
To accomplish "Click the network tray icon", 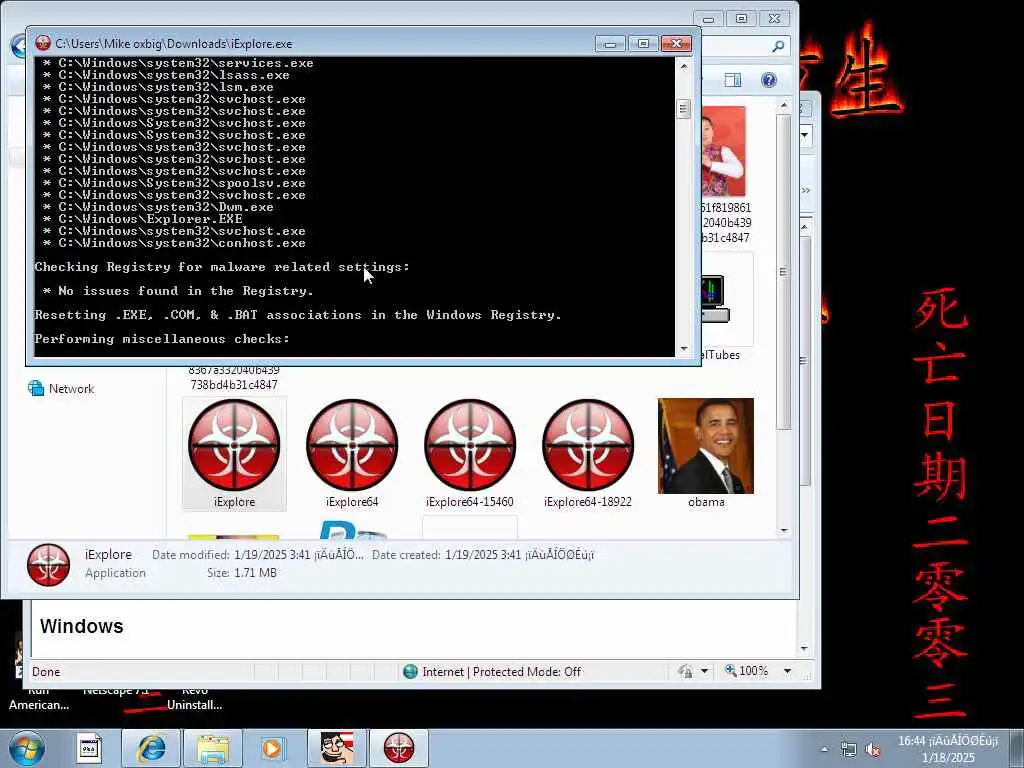I will point(848,749).
